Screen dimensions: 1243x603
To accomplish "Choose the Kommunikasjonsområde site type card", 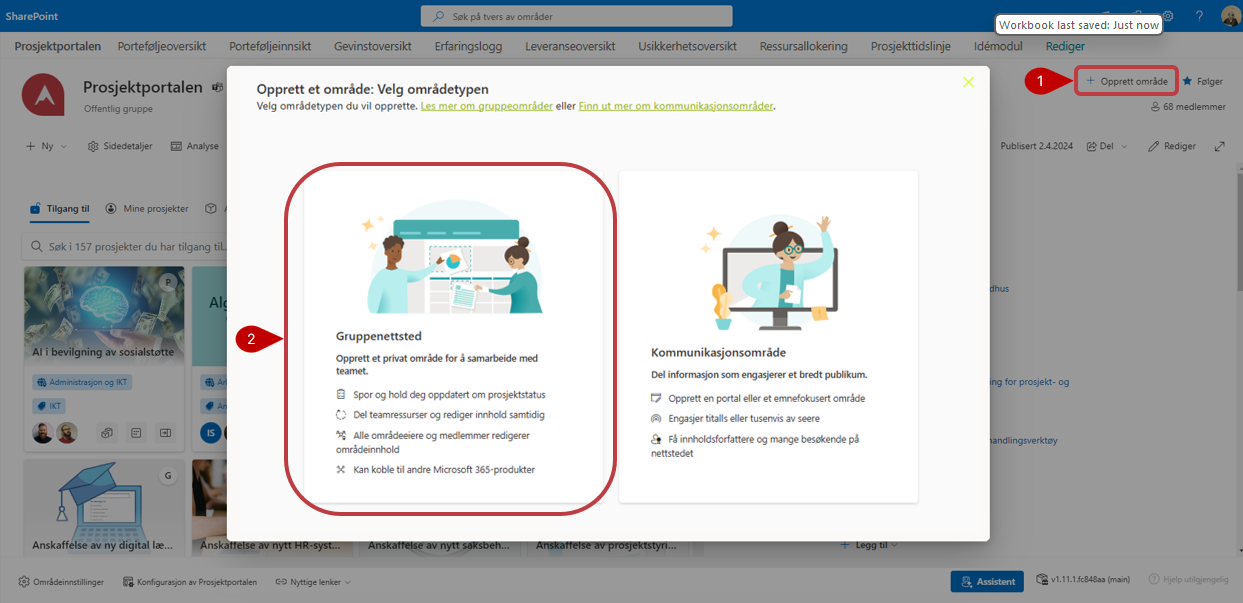I will coord(768,336).
